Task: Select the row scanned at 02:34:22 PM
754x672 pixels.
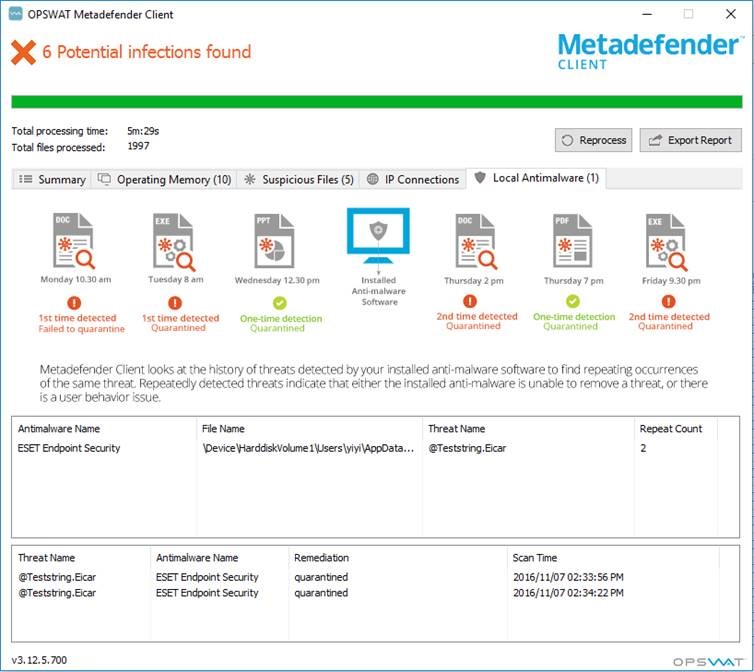Action: (376, 593)
